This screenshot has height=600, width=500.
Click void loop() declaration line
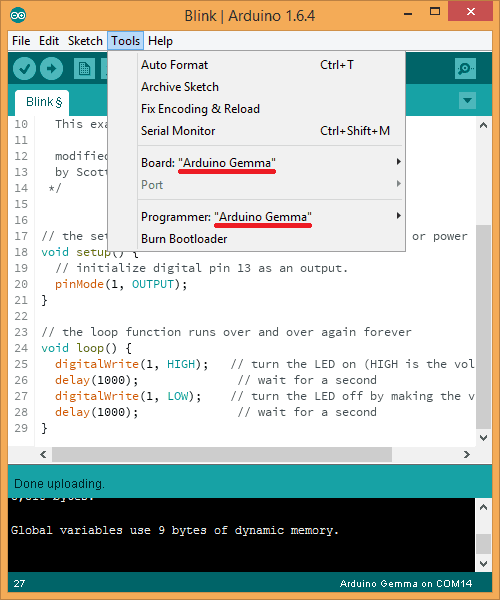pos(86,348)
